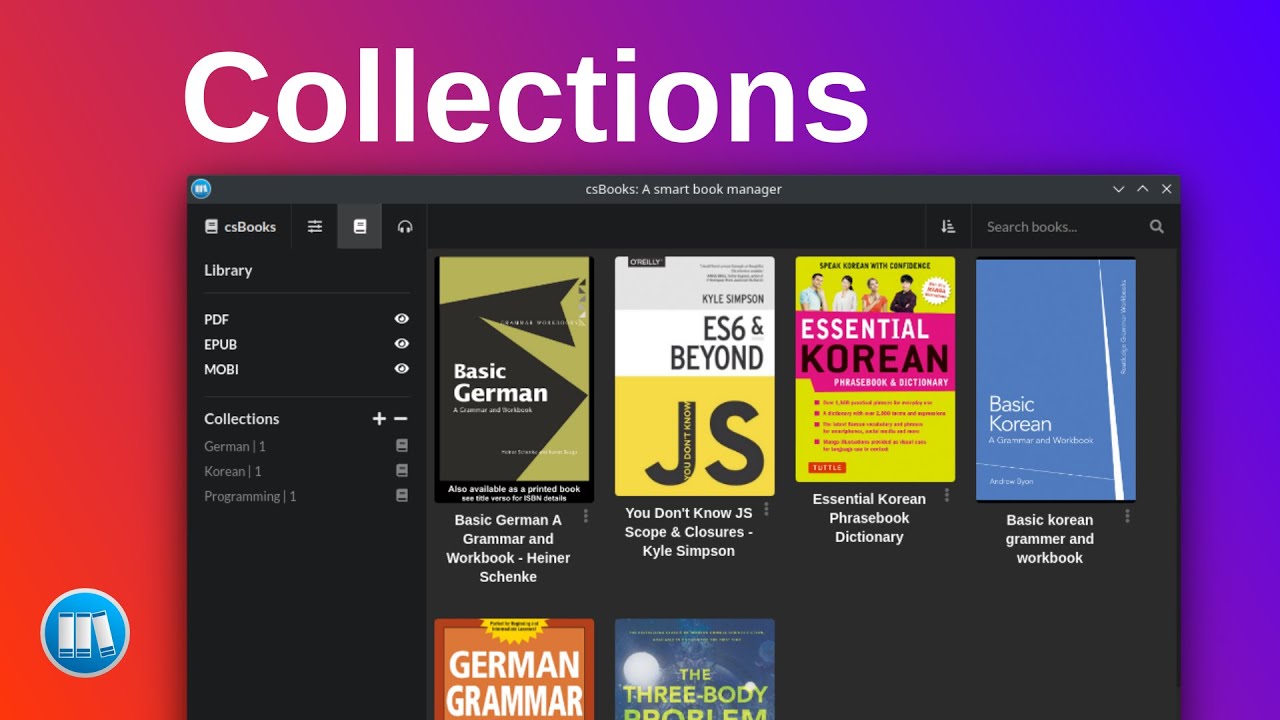The image size is (1280, 720).
Task: Open the German collection
Action: [235, 446]
